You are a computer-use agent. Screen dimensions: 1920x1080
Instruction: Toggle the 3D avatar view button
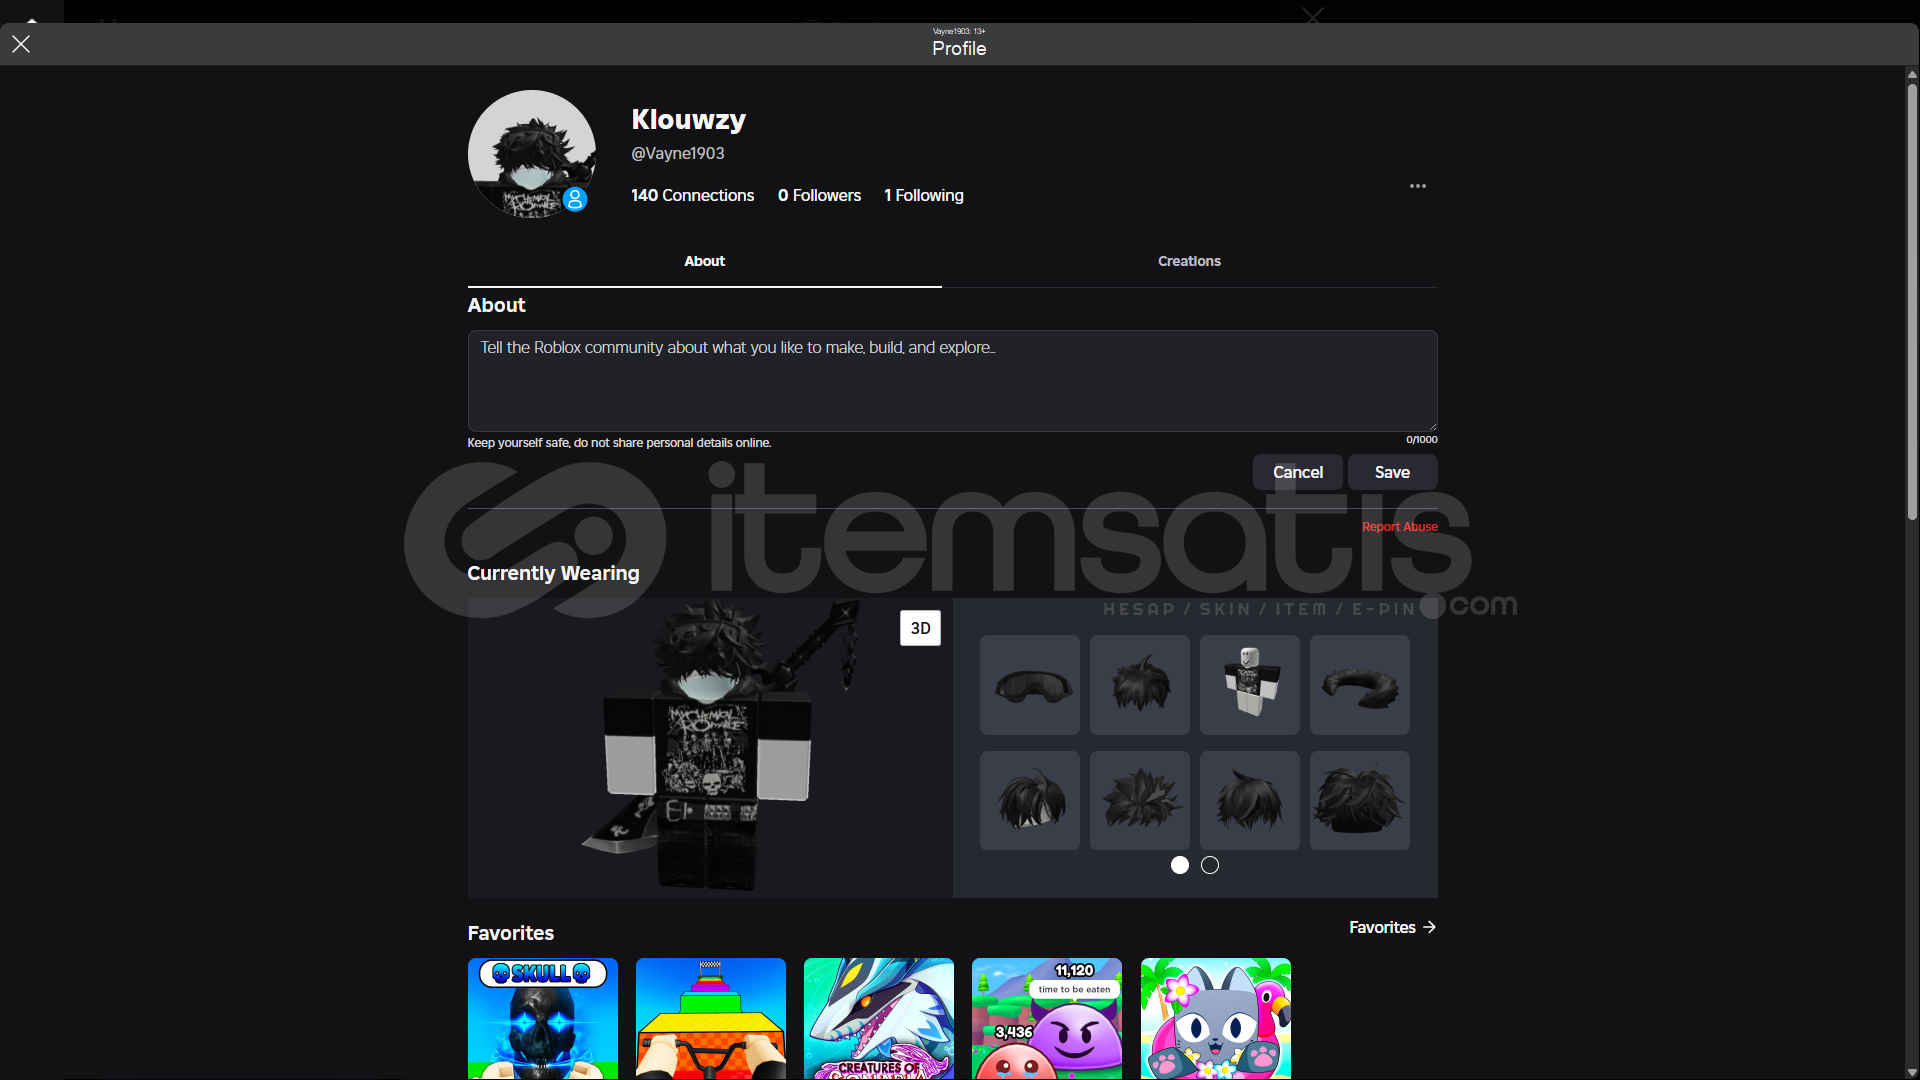click(x=920, y=628)
